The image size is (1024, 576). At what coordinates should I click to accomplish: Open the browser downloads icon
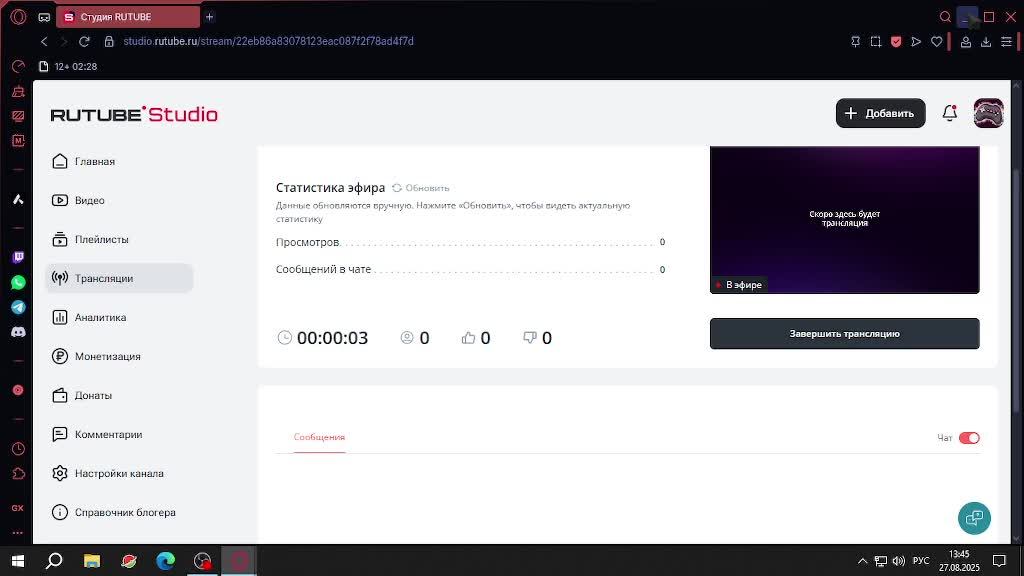point(986,41)
